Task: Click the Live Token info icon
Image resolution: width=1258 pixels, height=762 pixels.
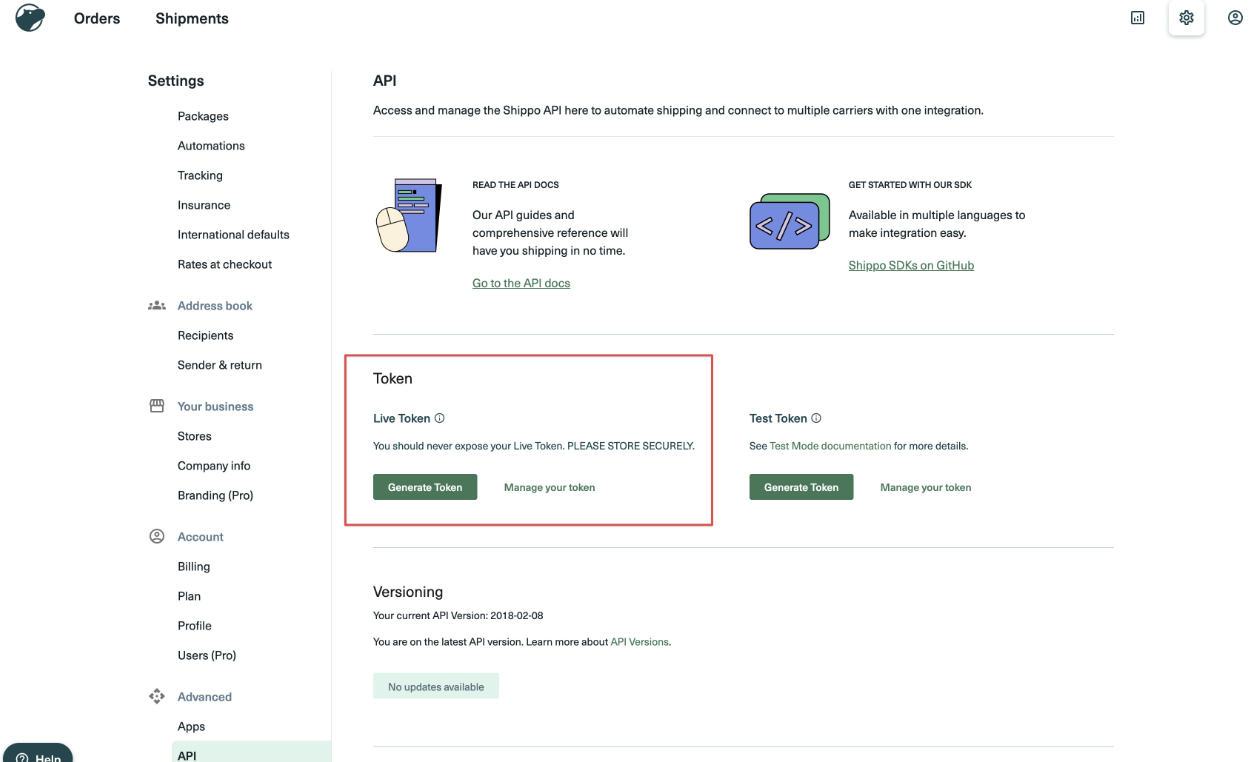Action: [439, 419]
